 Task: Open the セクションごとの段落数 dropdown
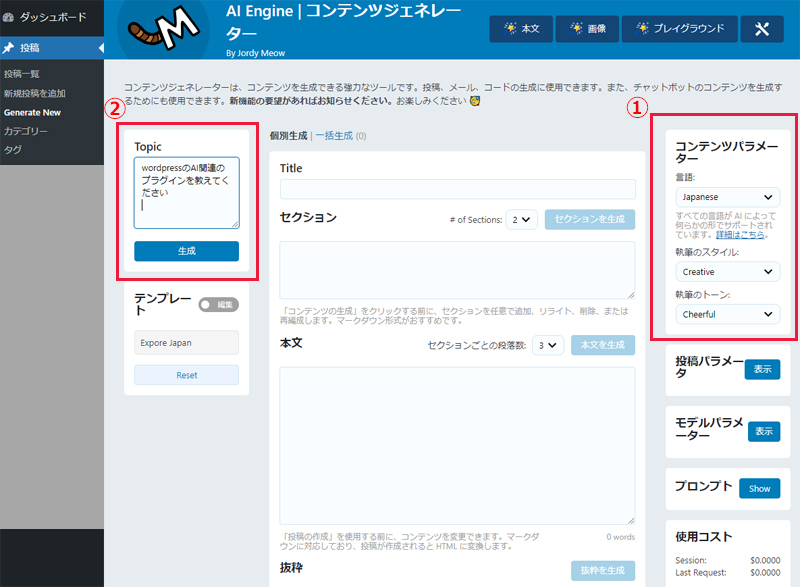tap(548, 345)
